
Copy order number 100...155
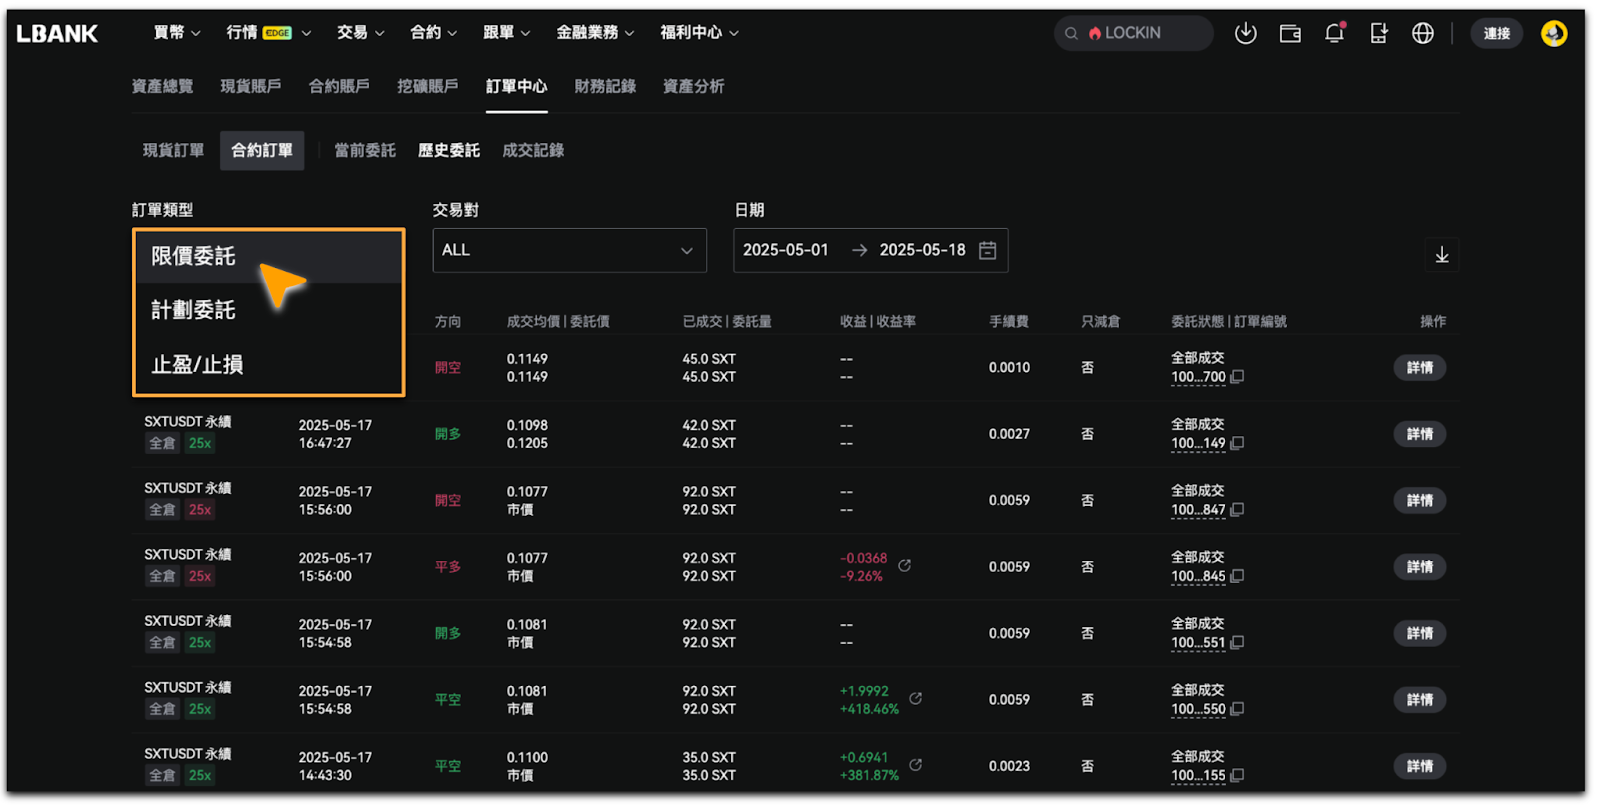click(1237, 776)
